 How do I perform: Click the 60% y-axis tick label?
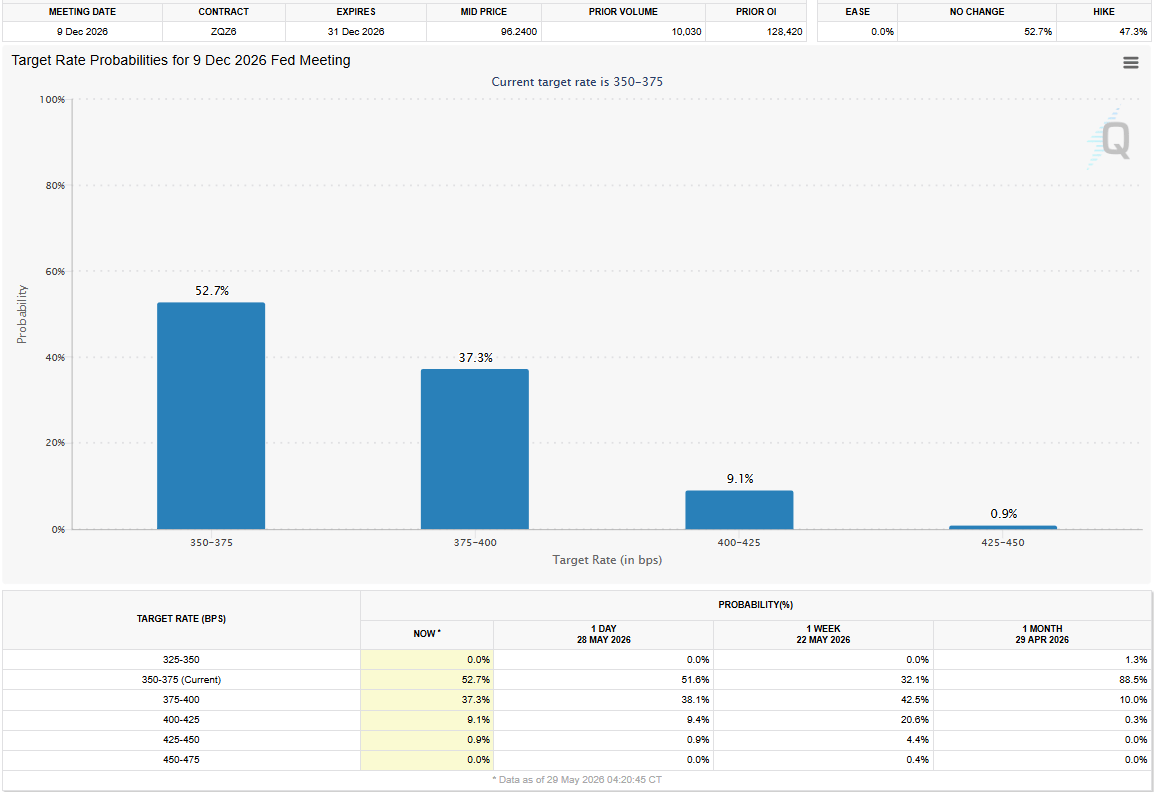(x=55, y=272)
